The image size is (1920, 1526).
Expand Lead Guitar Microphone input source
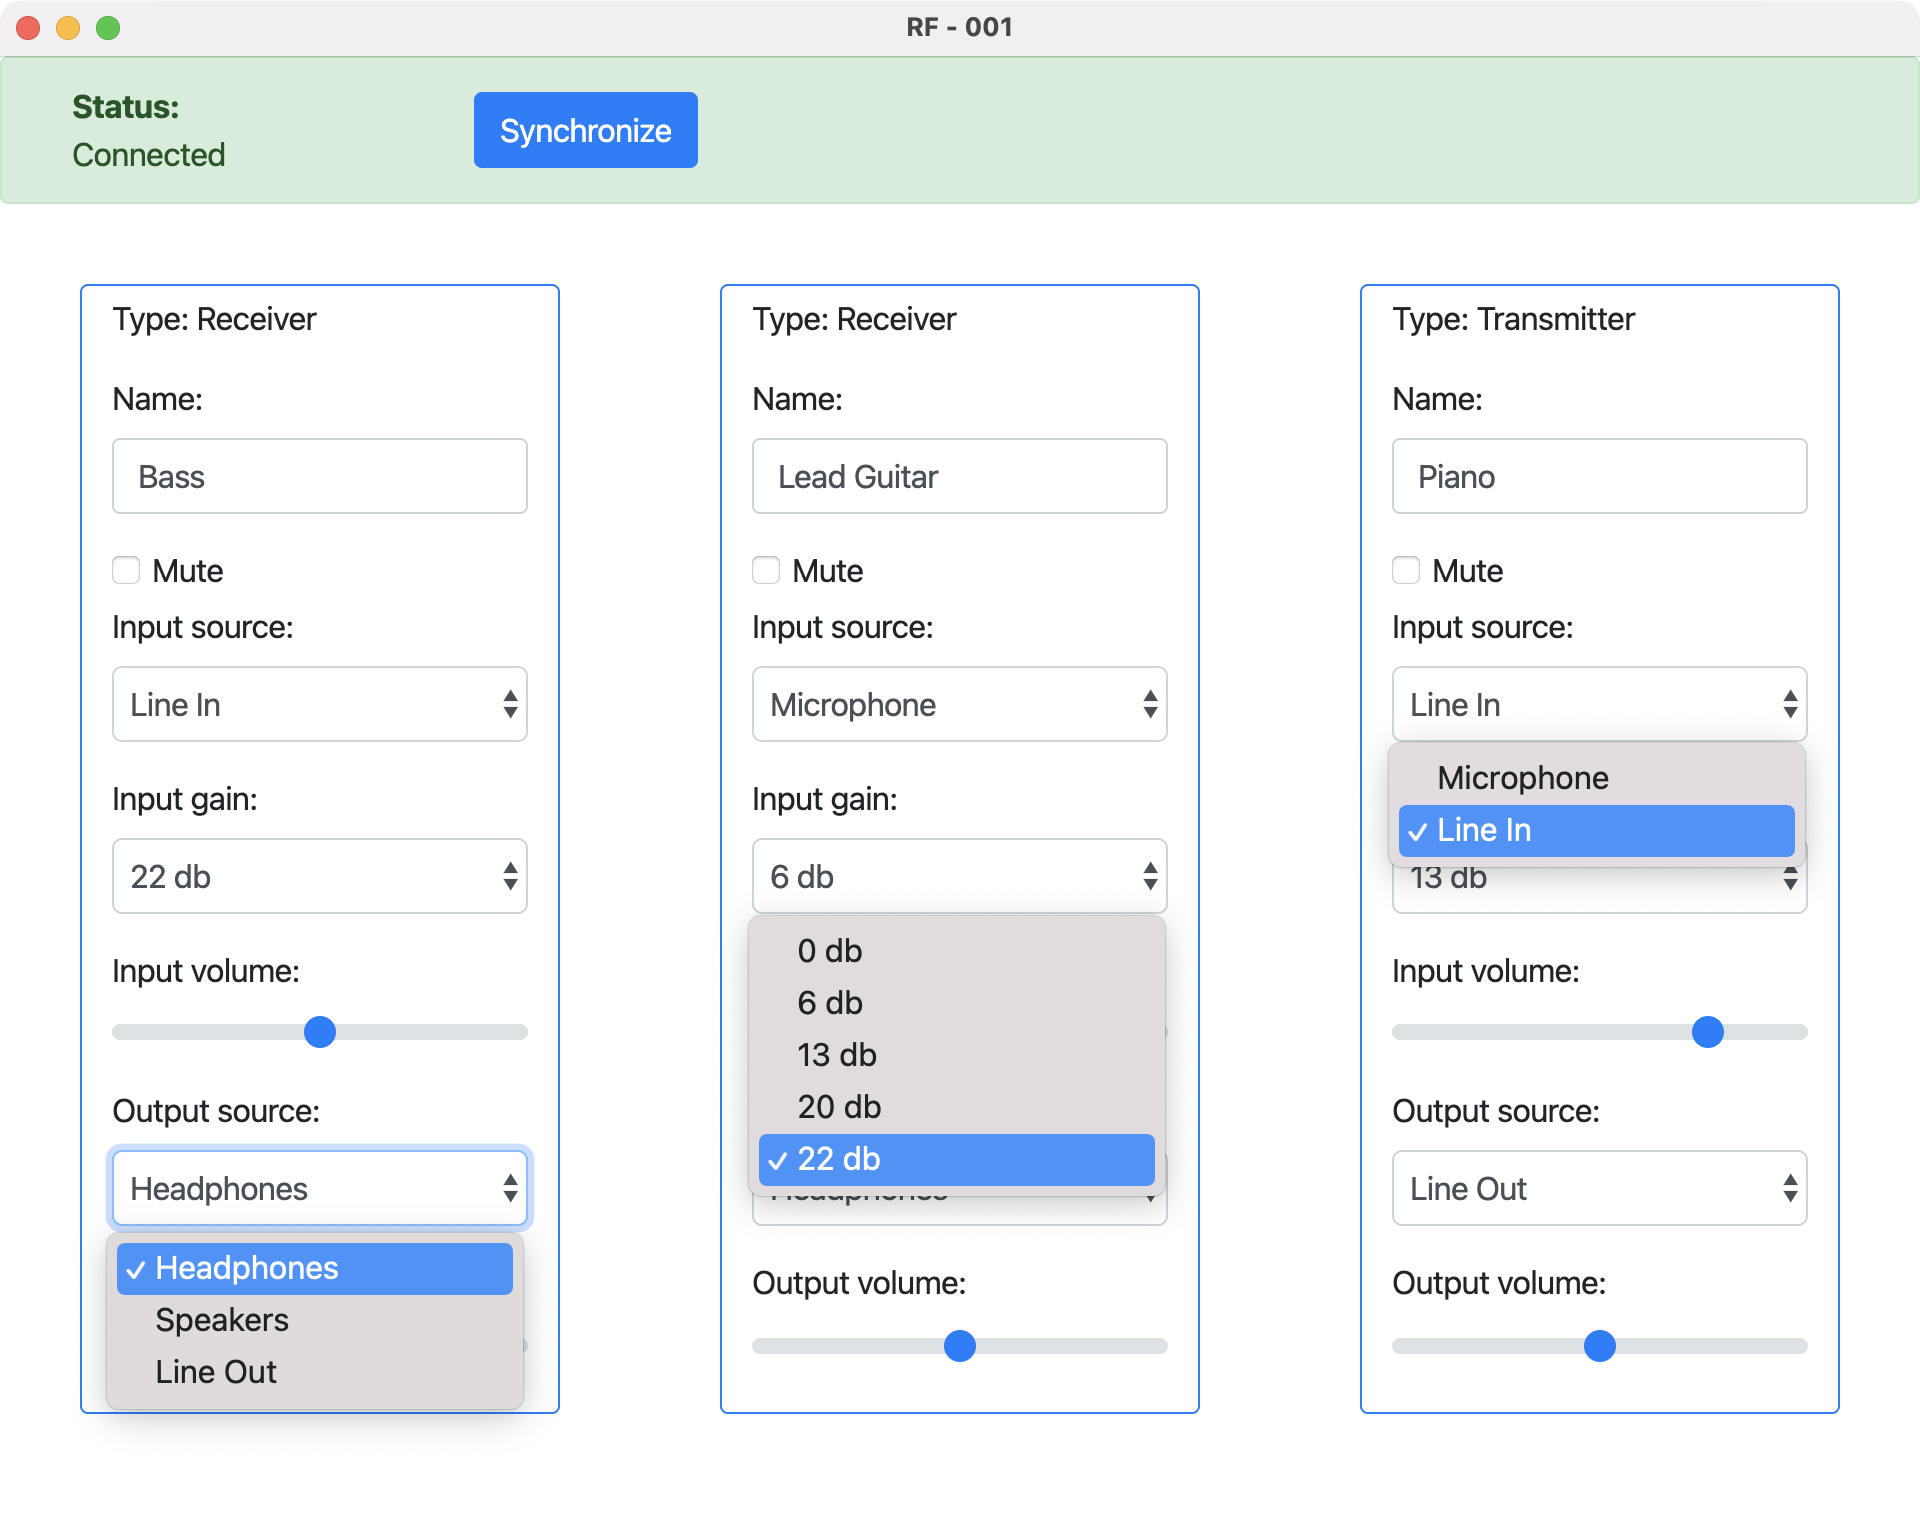pyautogui.click(x=959, y=704)
